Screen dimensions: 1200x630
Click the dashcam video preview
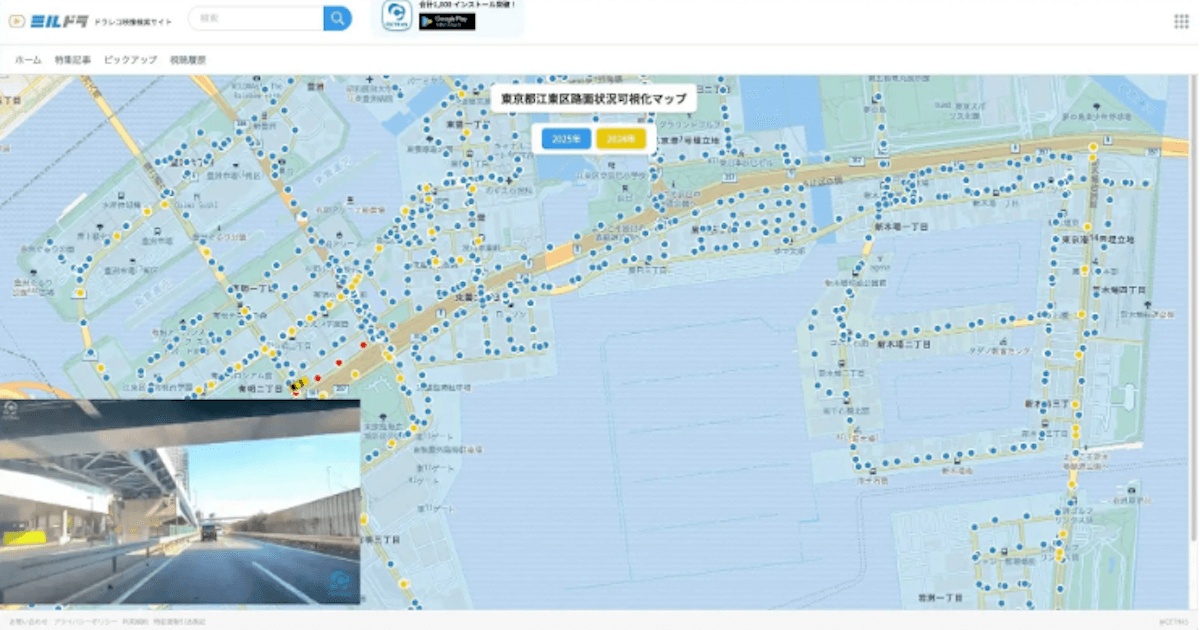[180, 502]
